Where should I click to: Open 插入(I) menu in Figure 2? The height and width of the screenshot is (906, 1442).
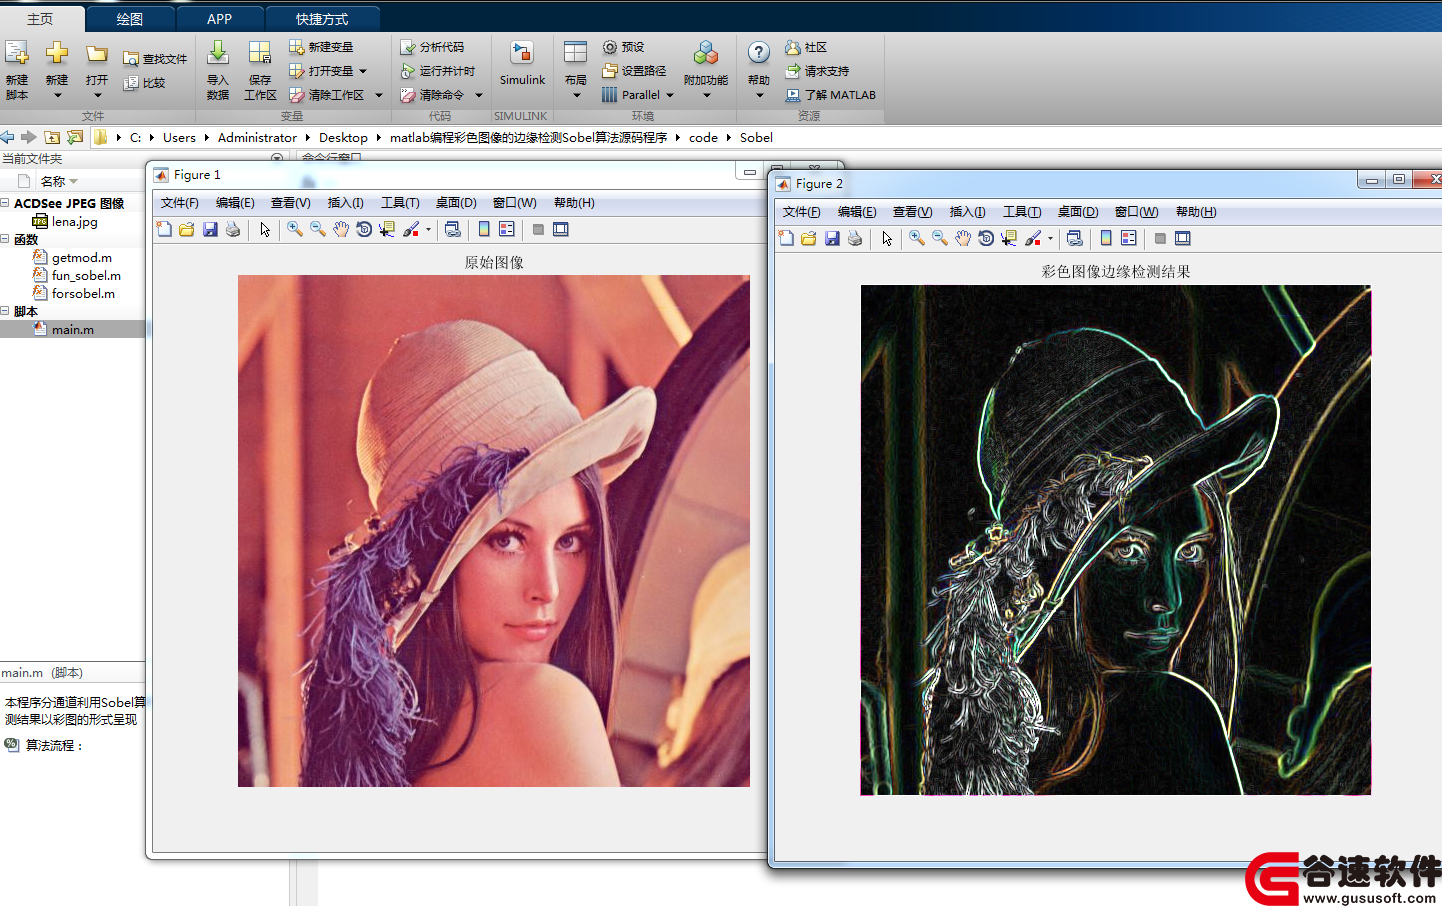(x=967, y=212)
